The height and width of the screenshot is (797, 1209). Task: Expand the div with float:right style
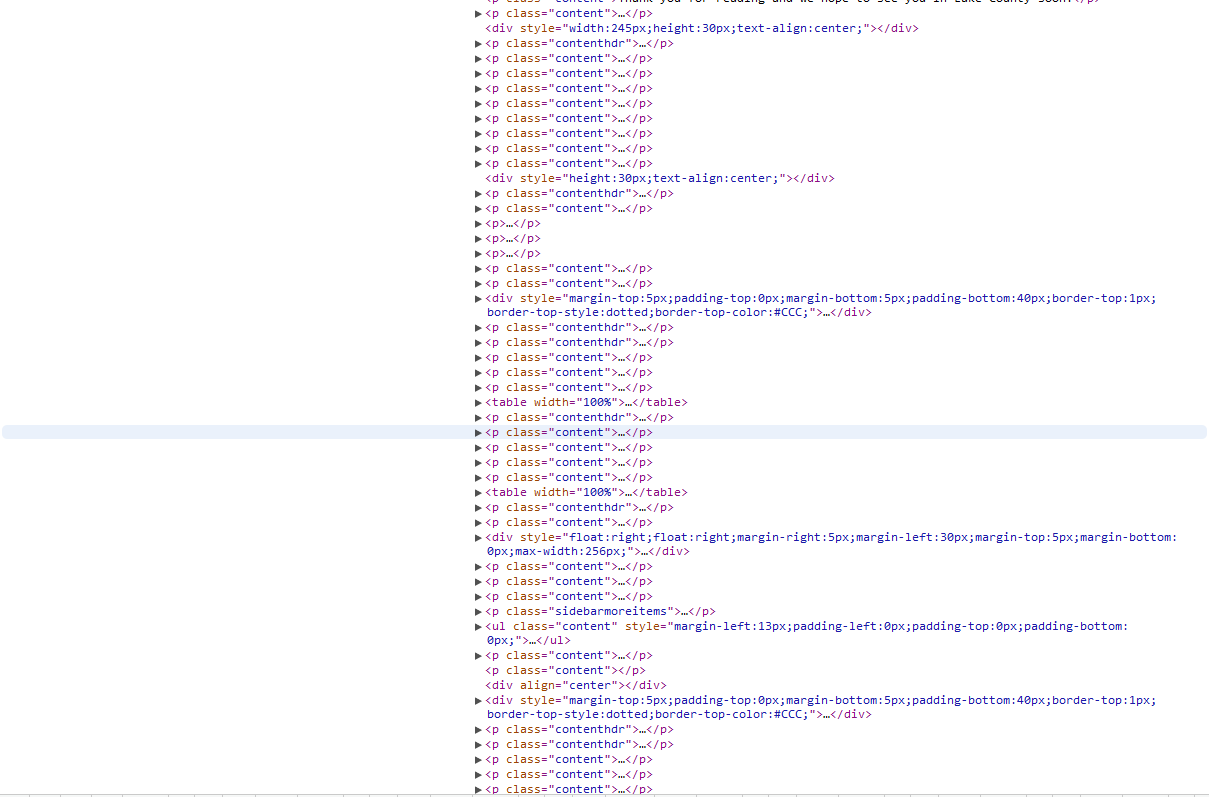point(478,537)
